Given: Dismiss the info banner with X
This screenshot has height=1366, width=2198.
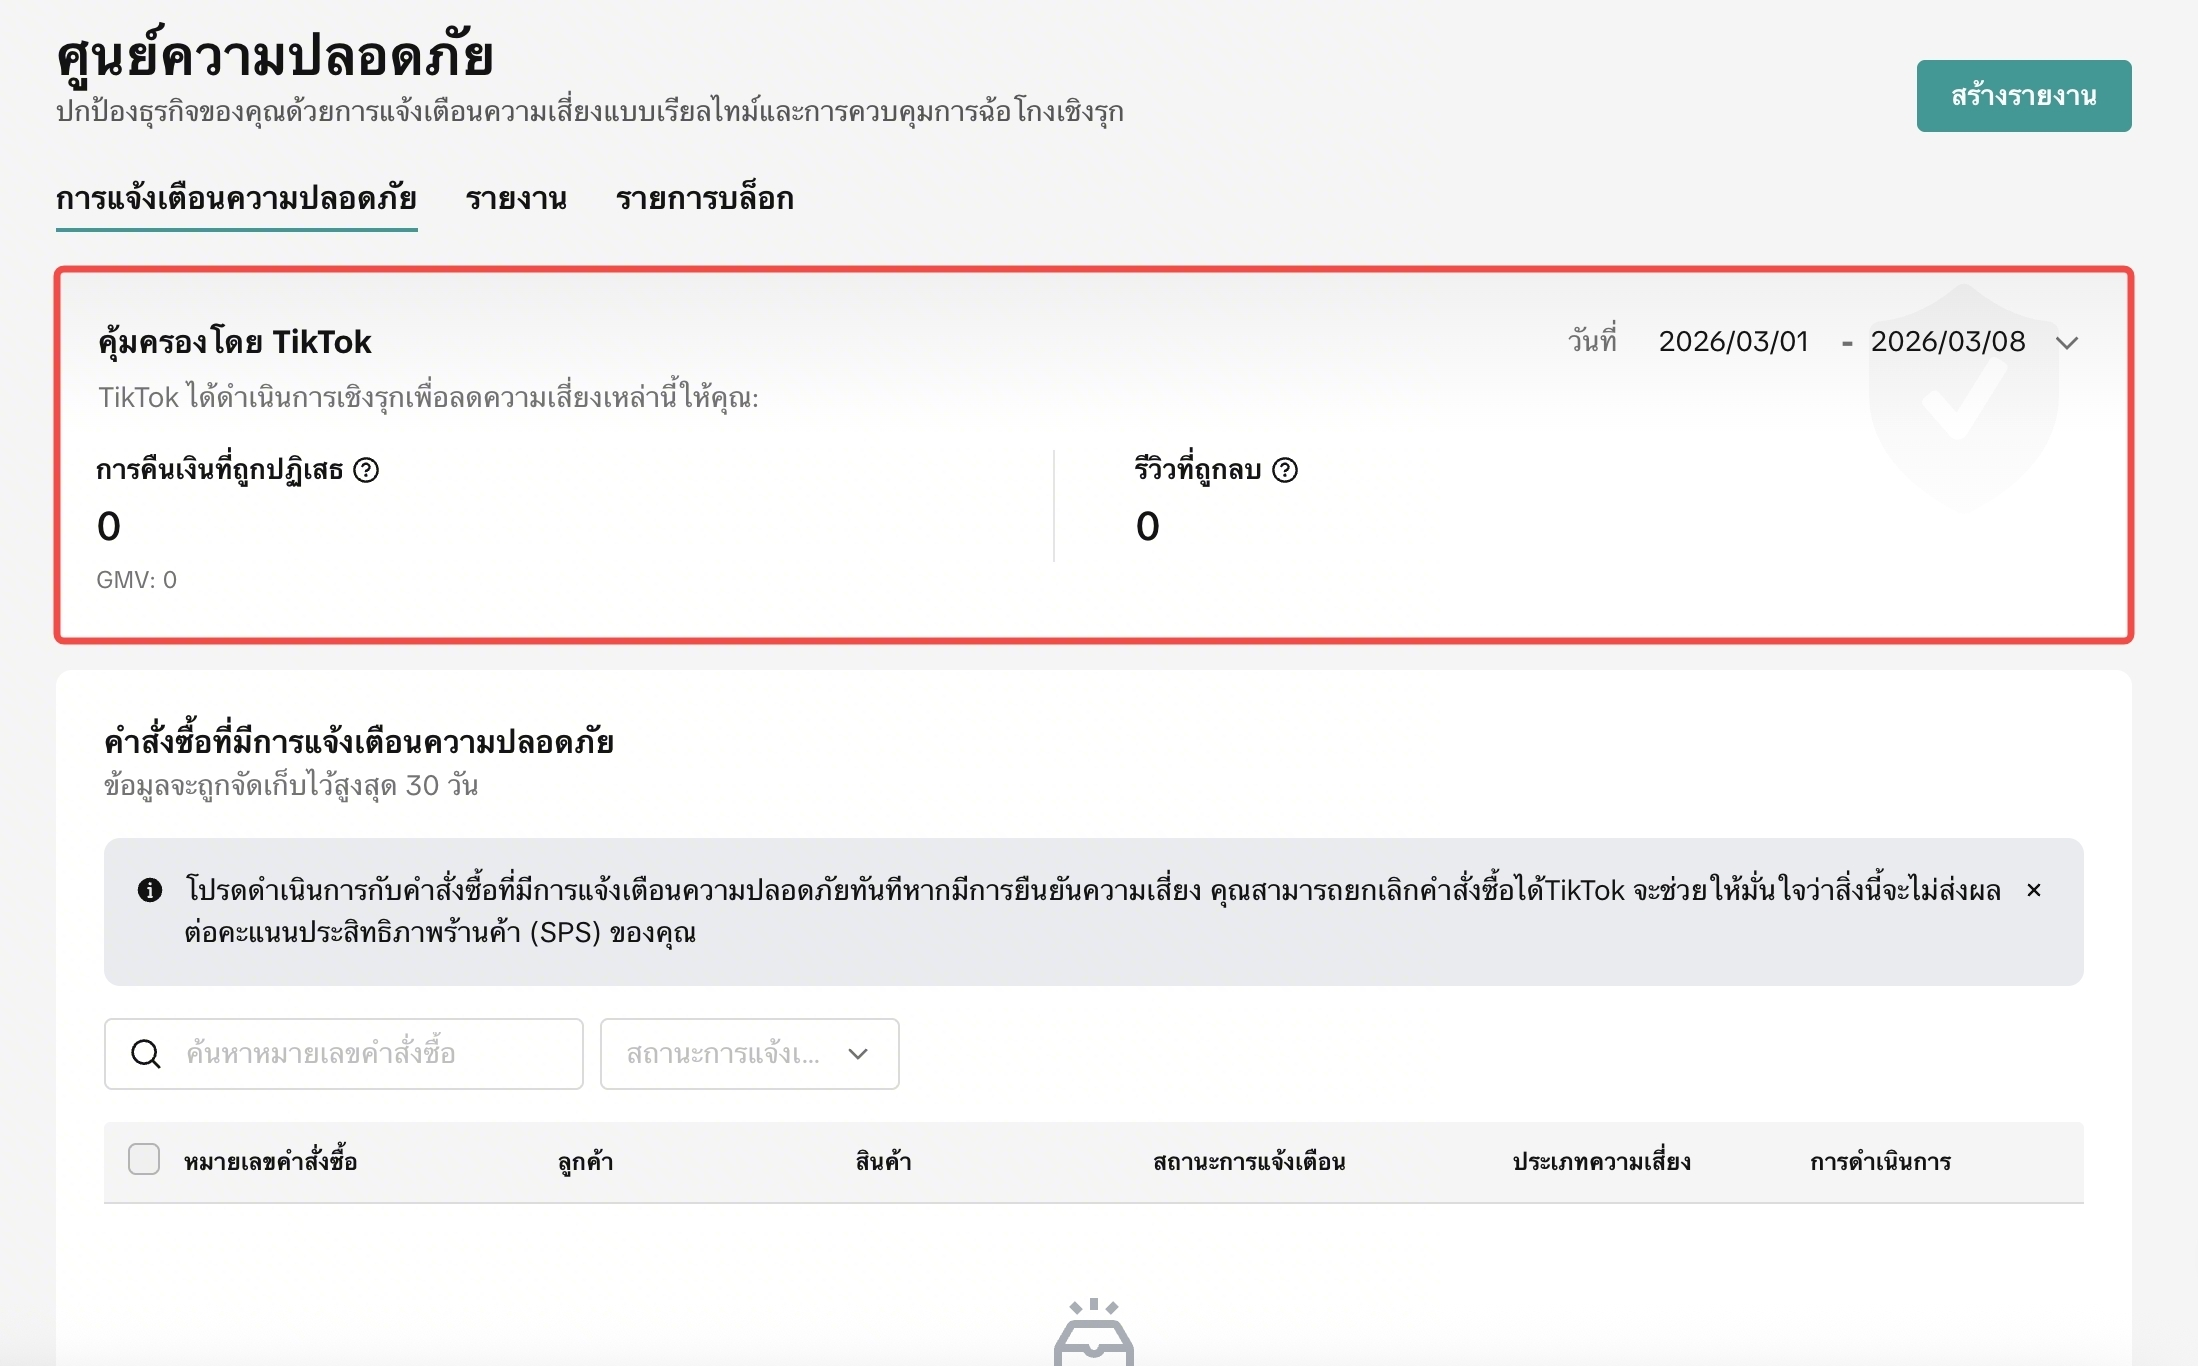Looking at the screenshot, I should tap(2033, 890).
